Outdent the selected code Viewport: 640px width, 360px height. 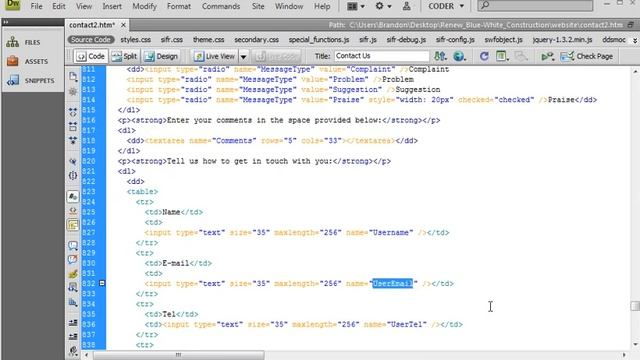(73, 336)
